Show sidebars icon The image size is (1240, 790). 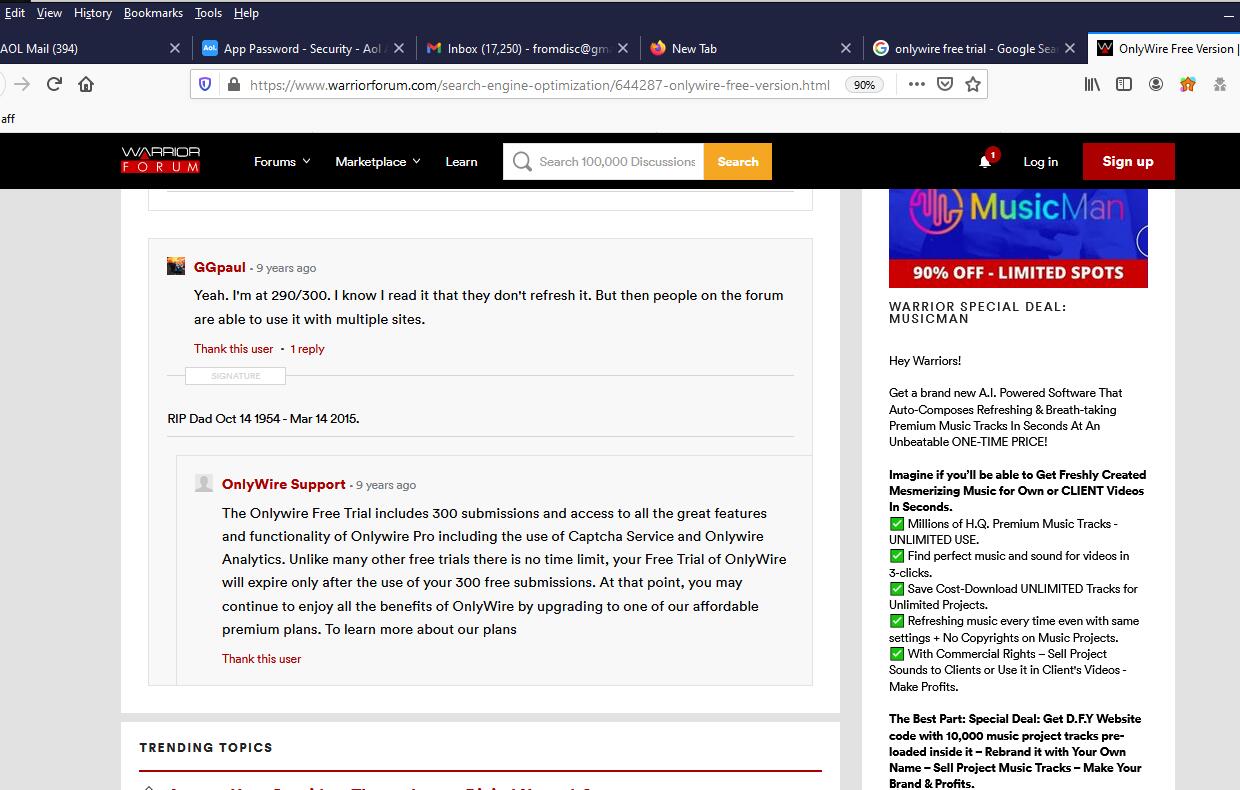1124,85
